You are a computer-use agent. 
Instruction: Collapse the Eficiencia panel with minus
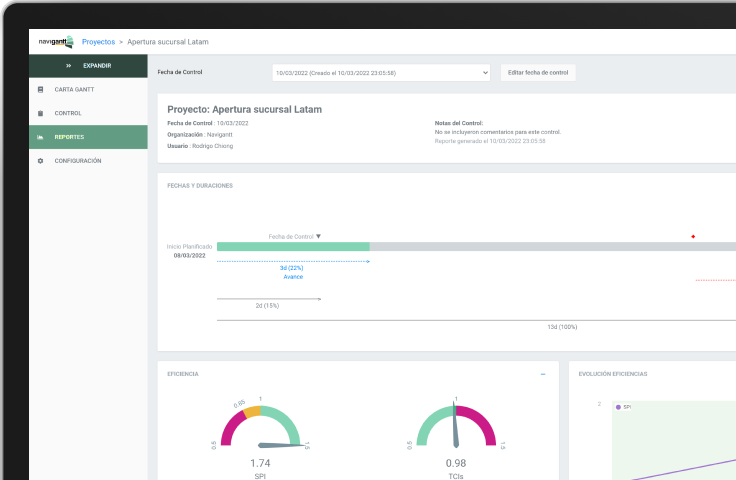click(x=543, y=374)
